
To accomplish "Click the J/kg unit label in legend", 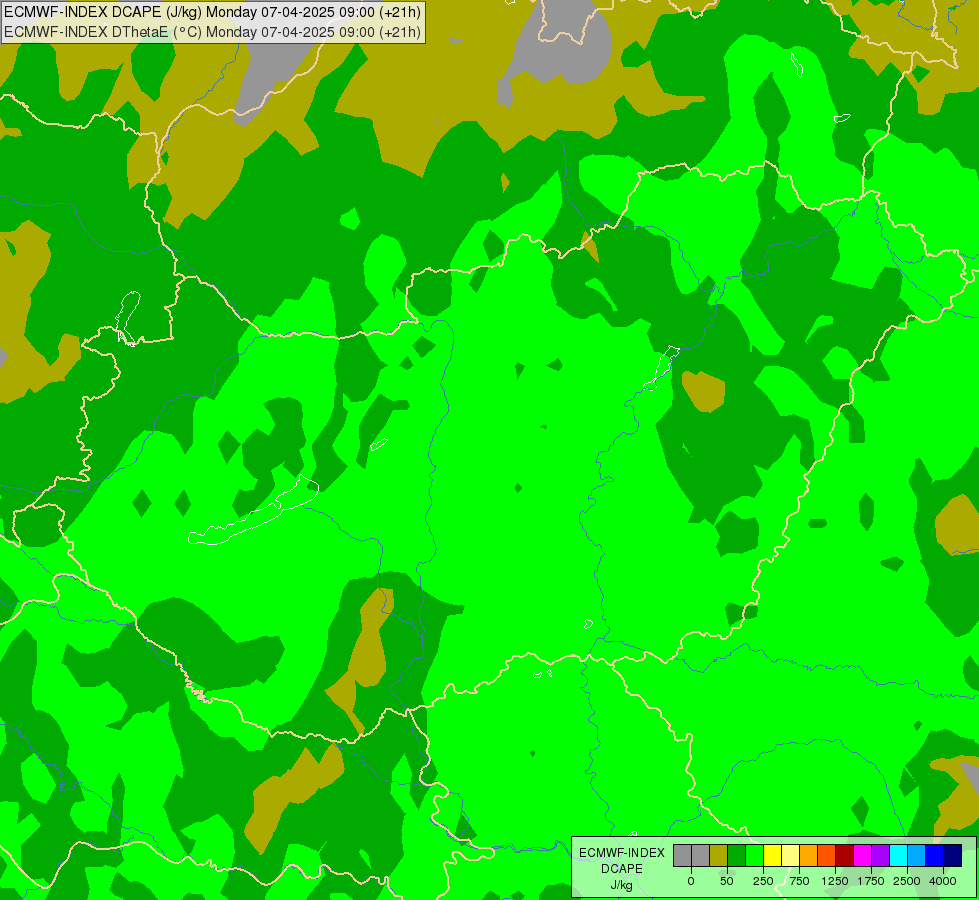I will pyautogui.click(x=621, y=886).
